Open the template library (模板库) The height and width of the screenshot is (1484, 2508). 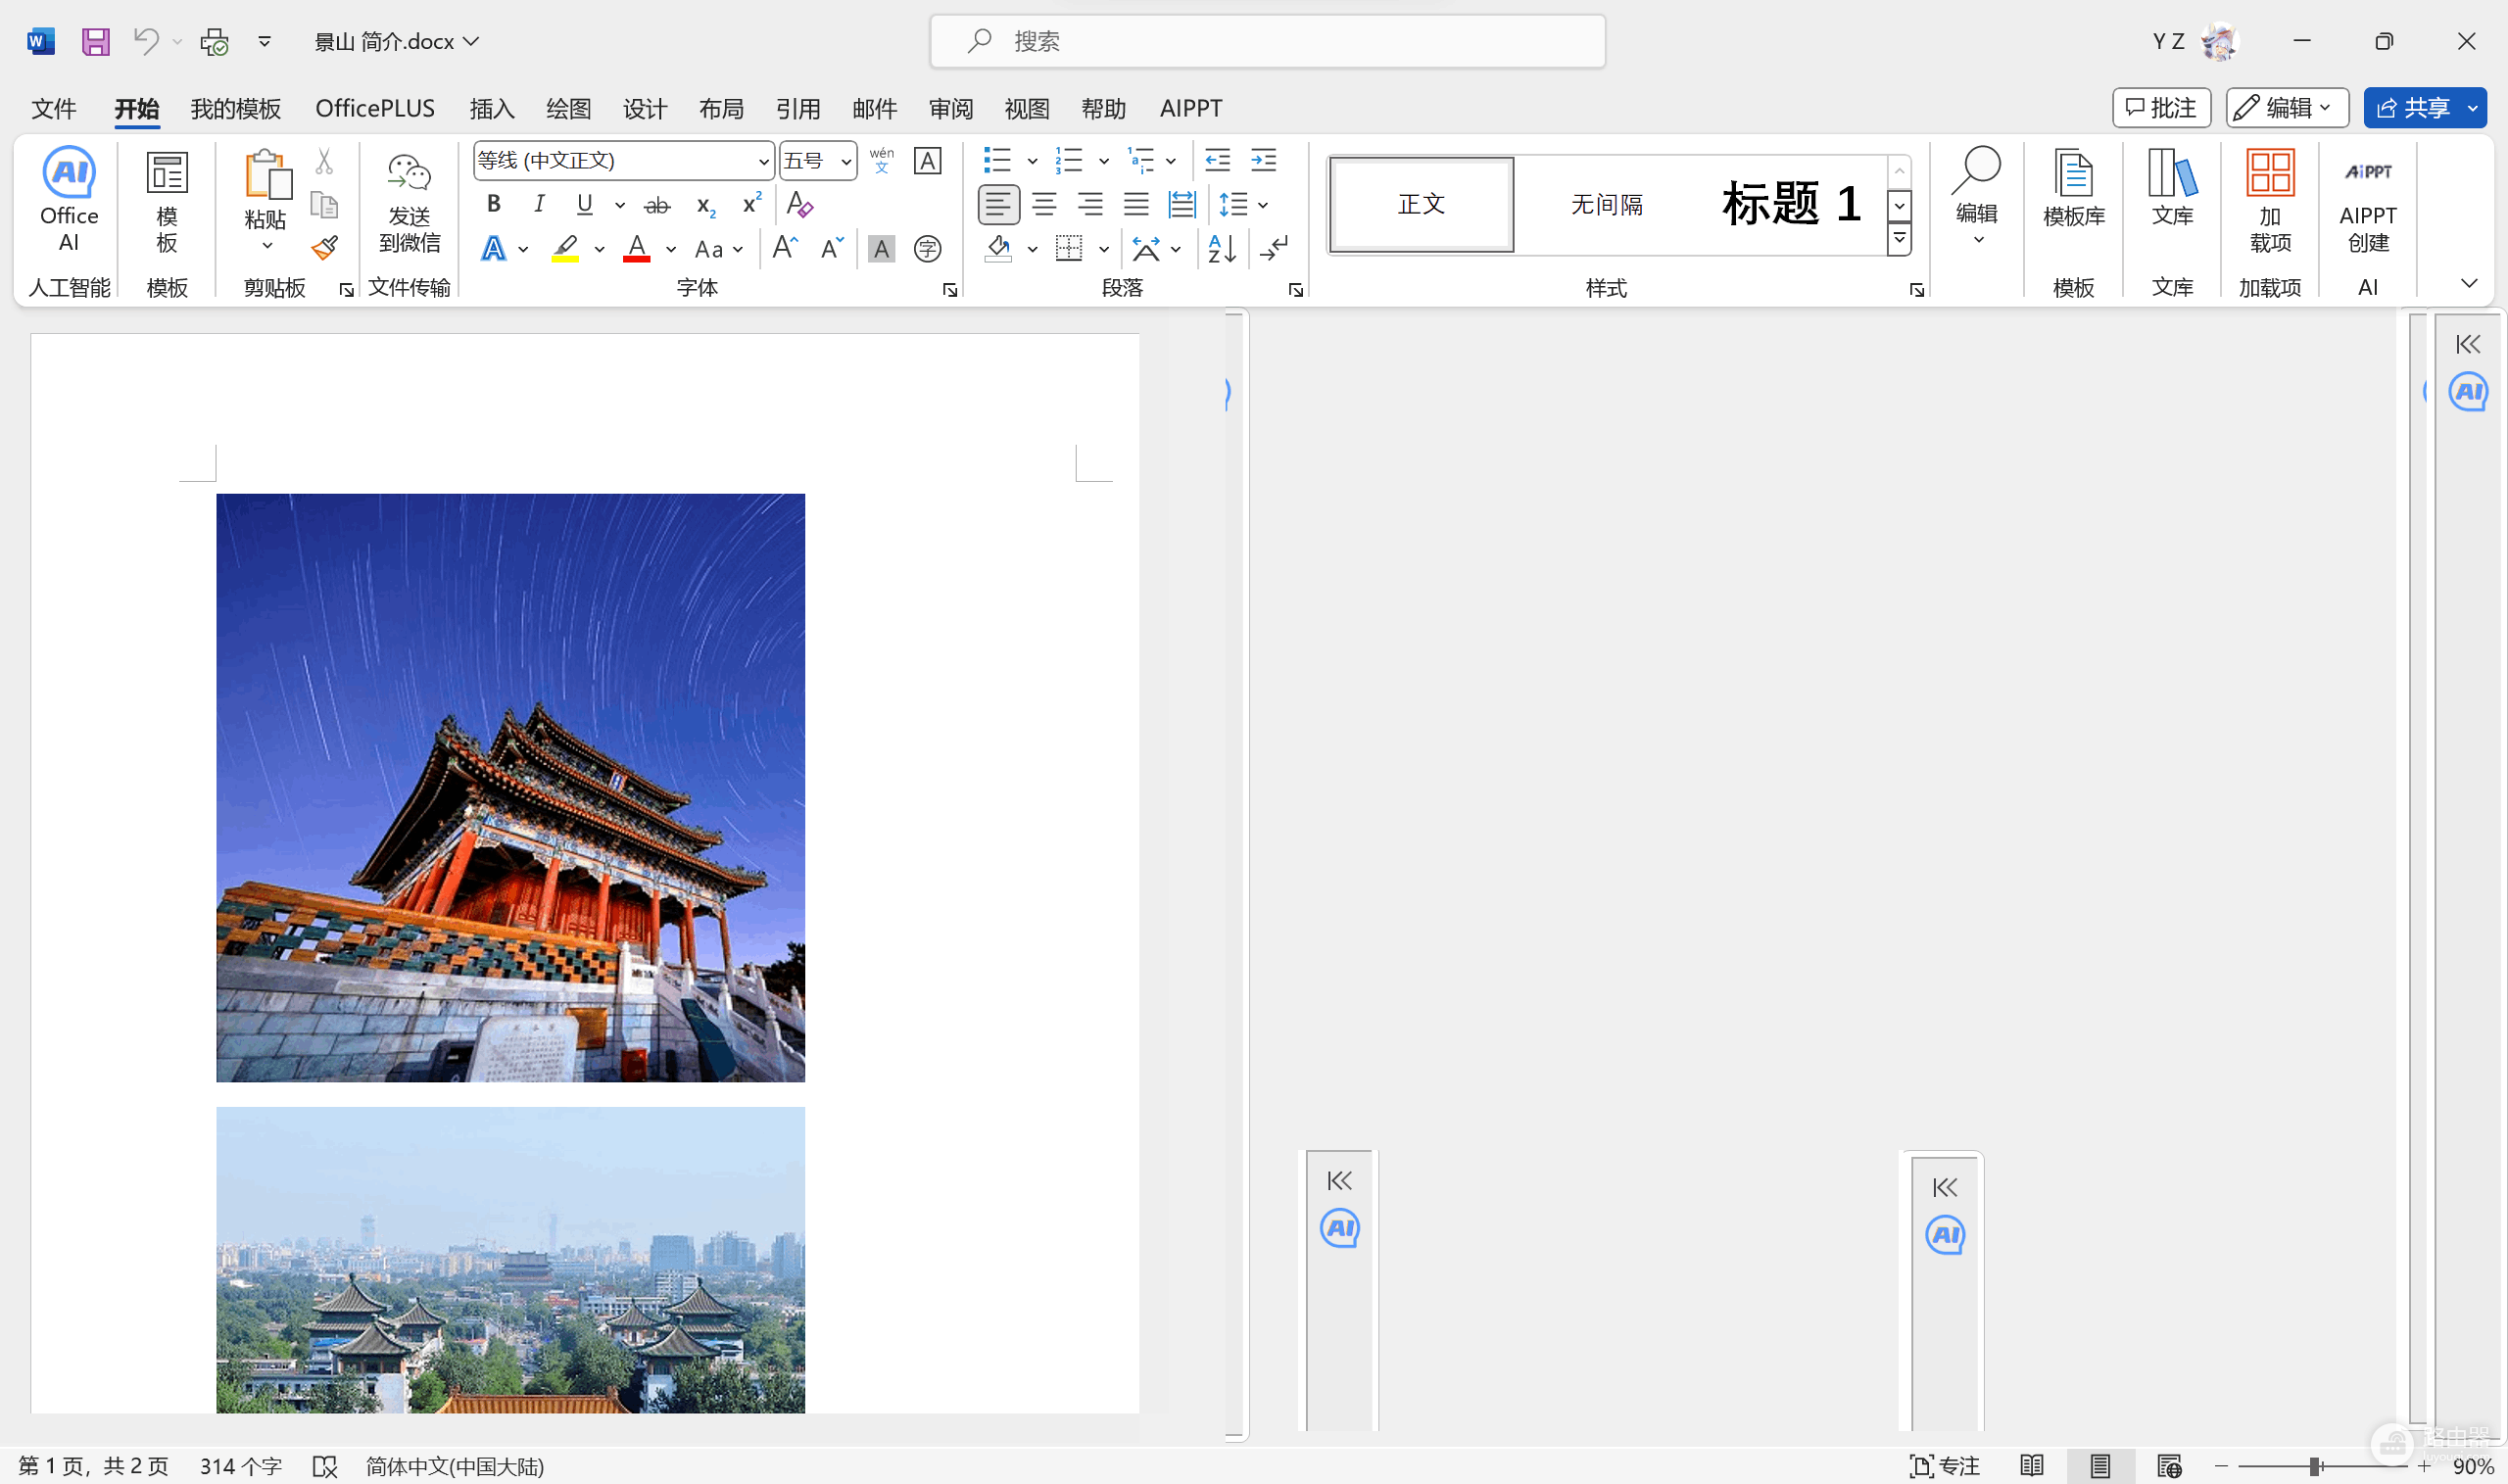pyautogui.click(x=2074, y=190)
